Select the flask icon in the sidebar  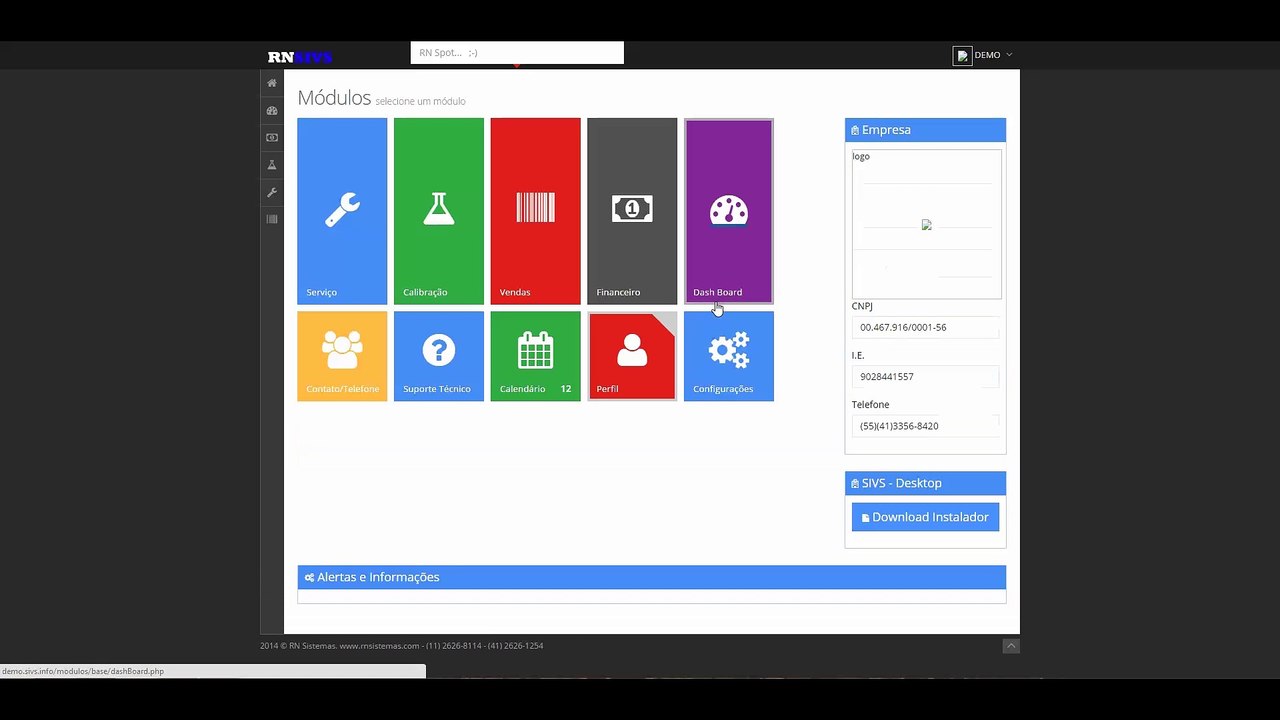[272, 165]
